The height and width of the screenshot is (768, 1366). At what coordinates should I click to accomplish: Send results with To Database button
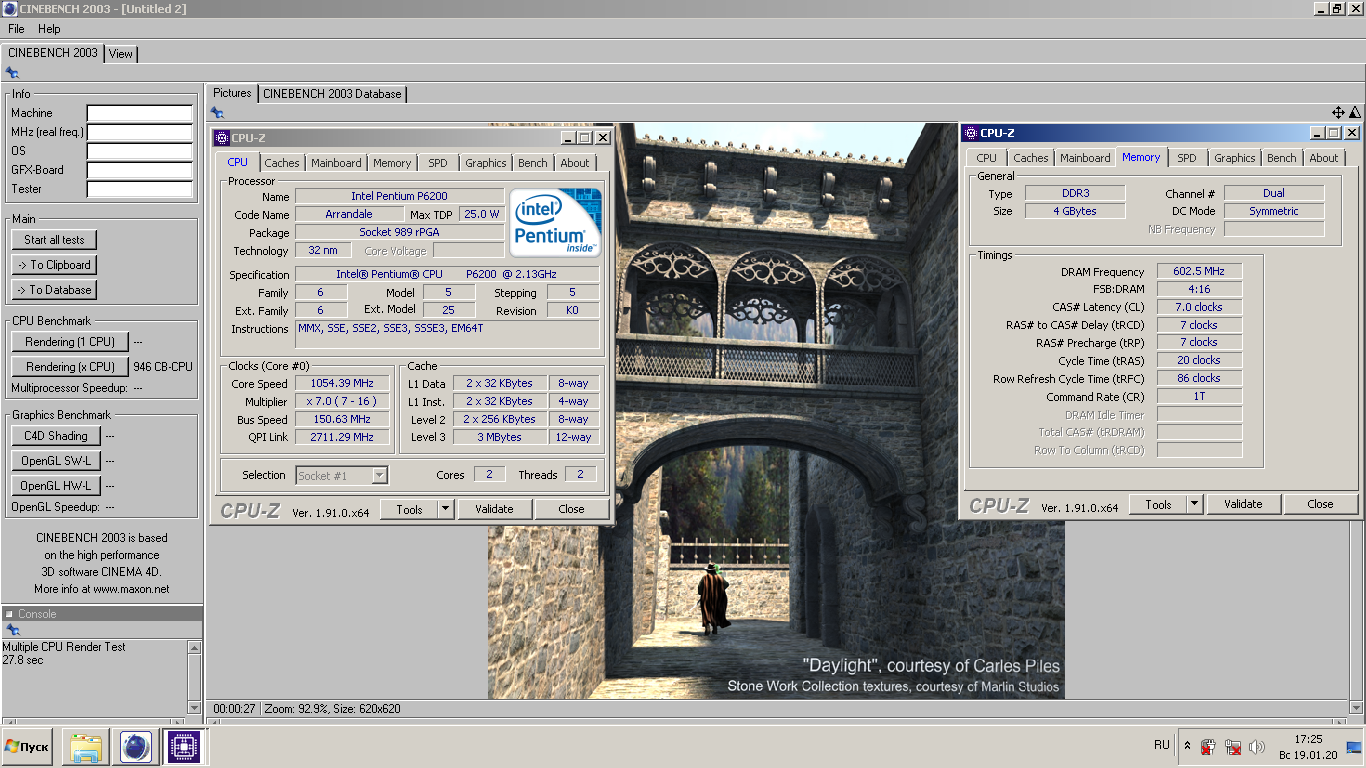pos(54,290)
